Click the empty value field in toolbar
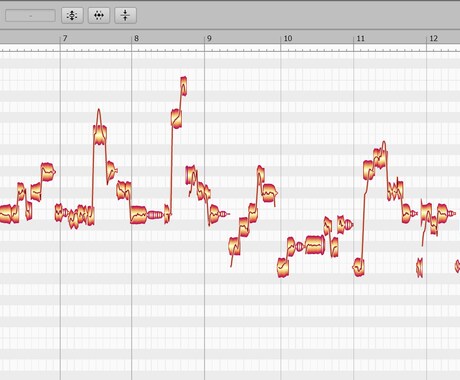 pyautogui.click(x=30, y=16)
